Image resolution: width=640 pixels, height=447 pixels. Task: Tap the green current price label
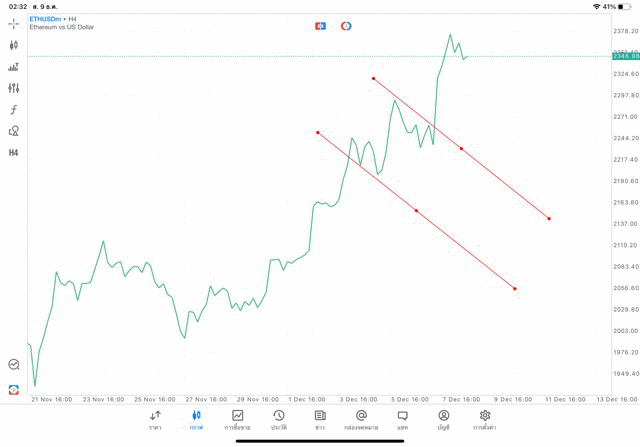click(625, 56)
